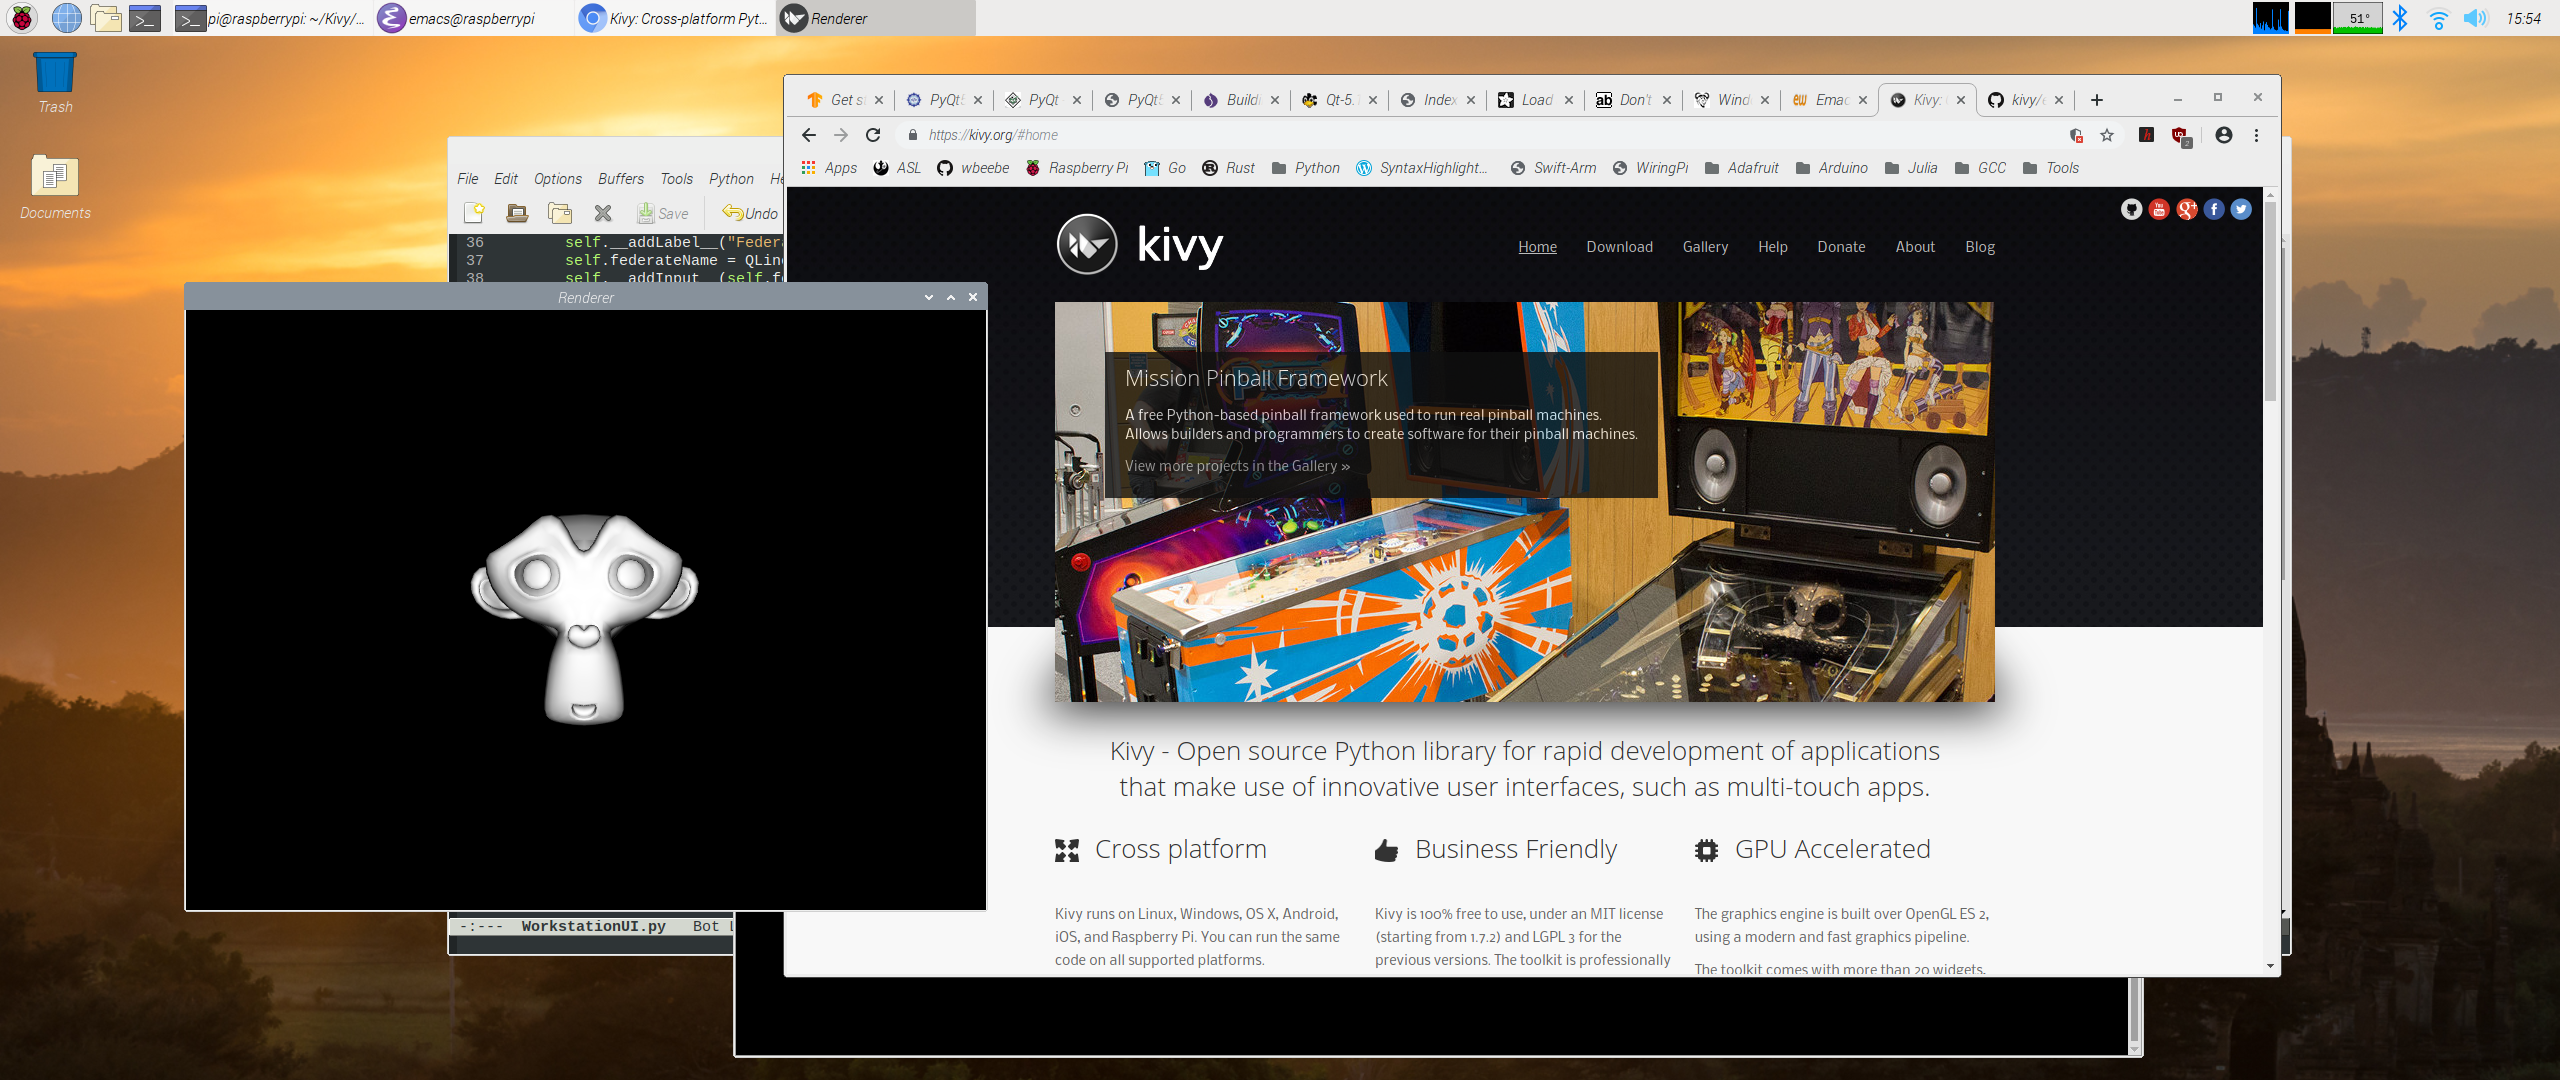Click the Chrome address bar URL field
The width and height of the screenshot is (2560, 1080).
coord(1480,135)
